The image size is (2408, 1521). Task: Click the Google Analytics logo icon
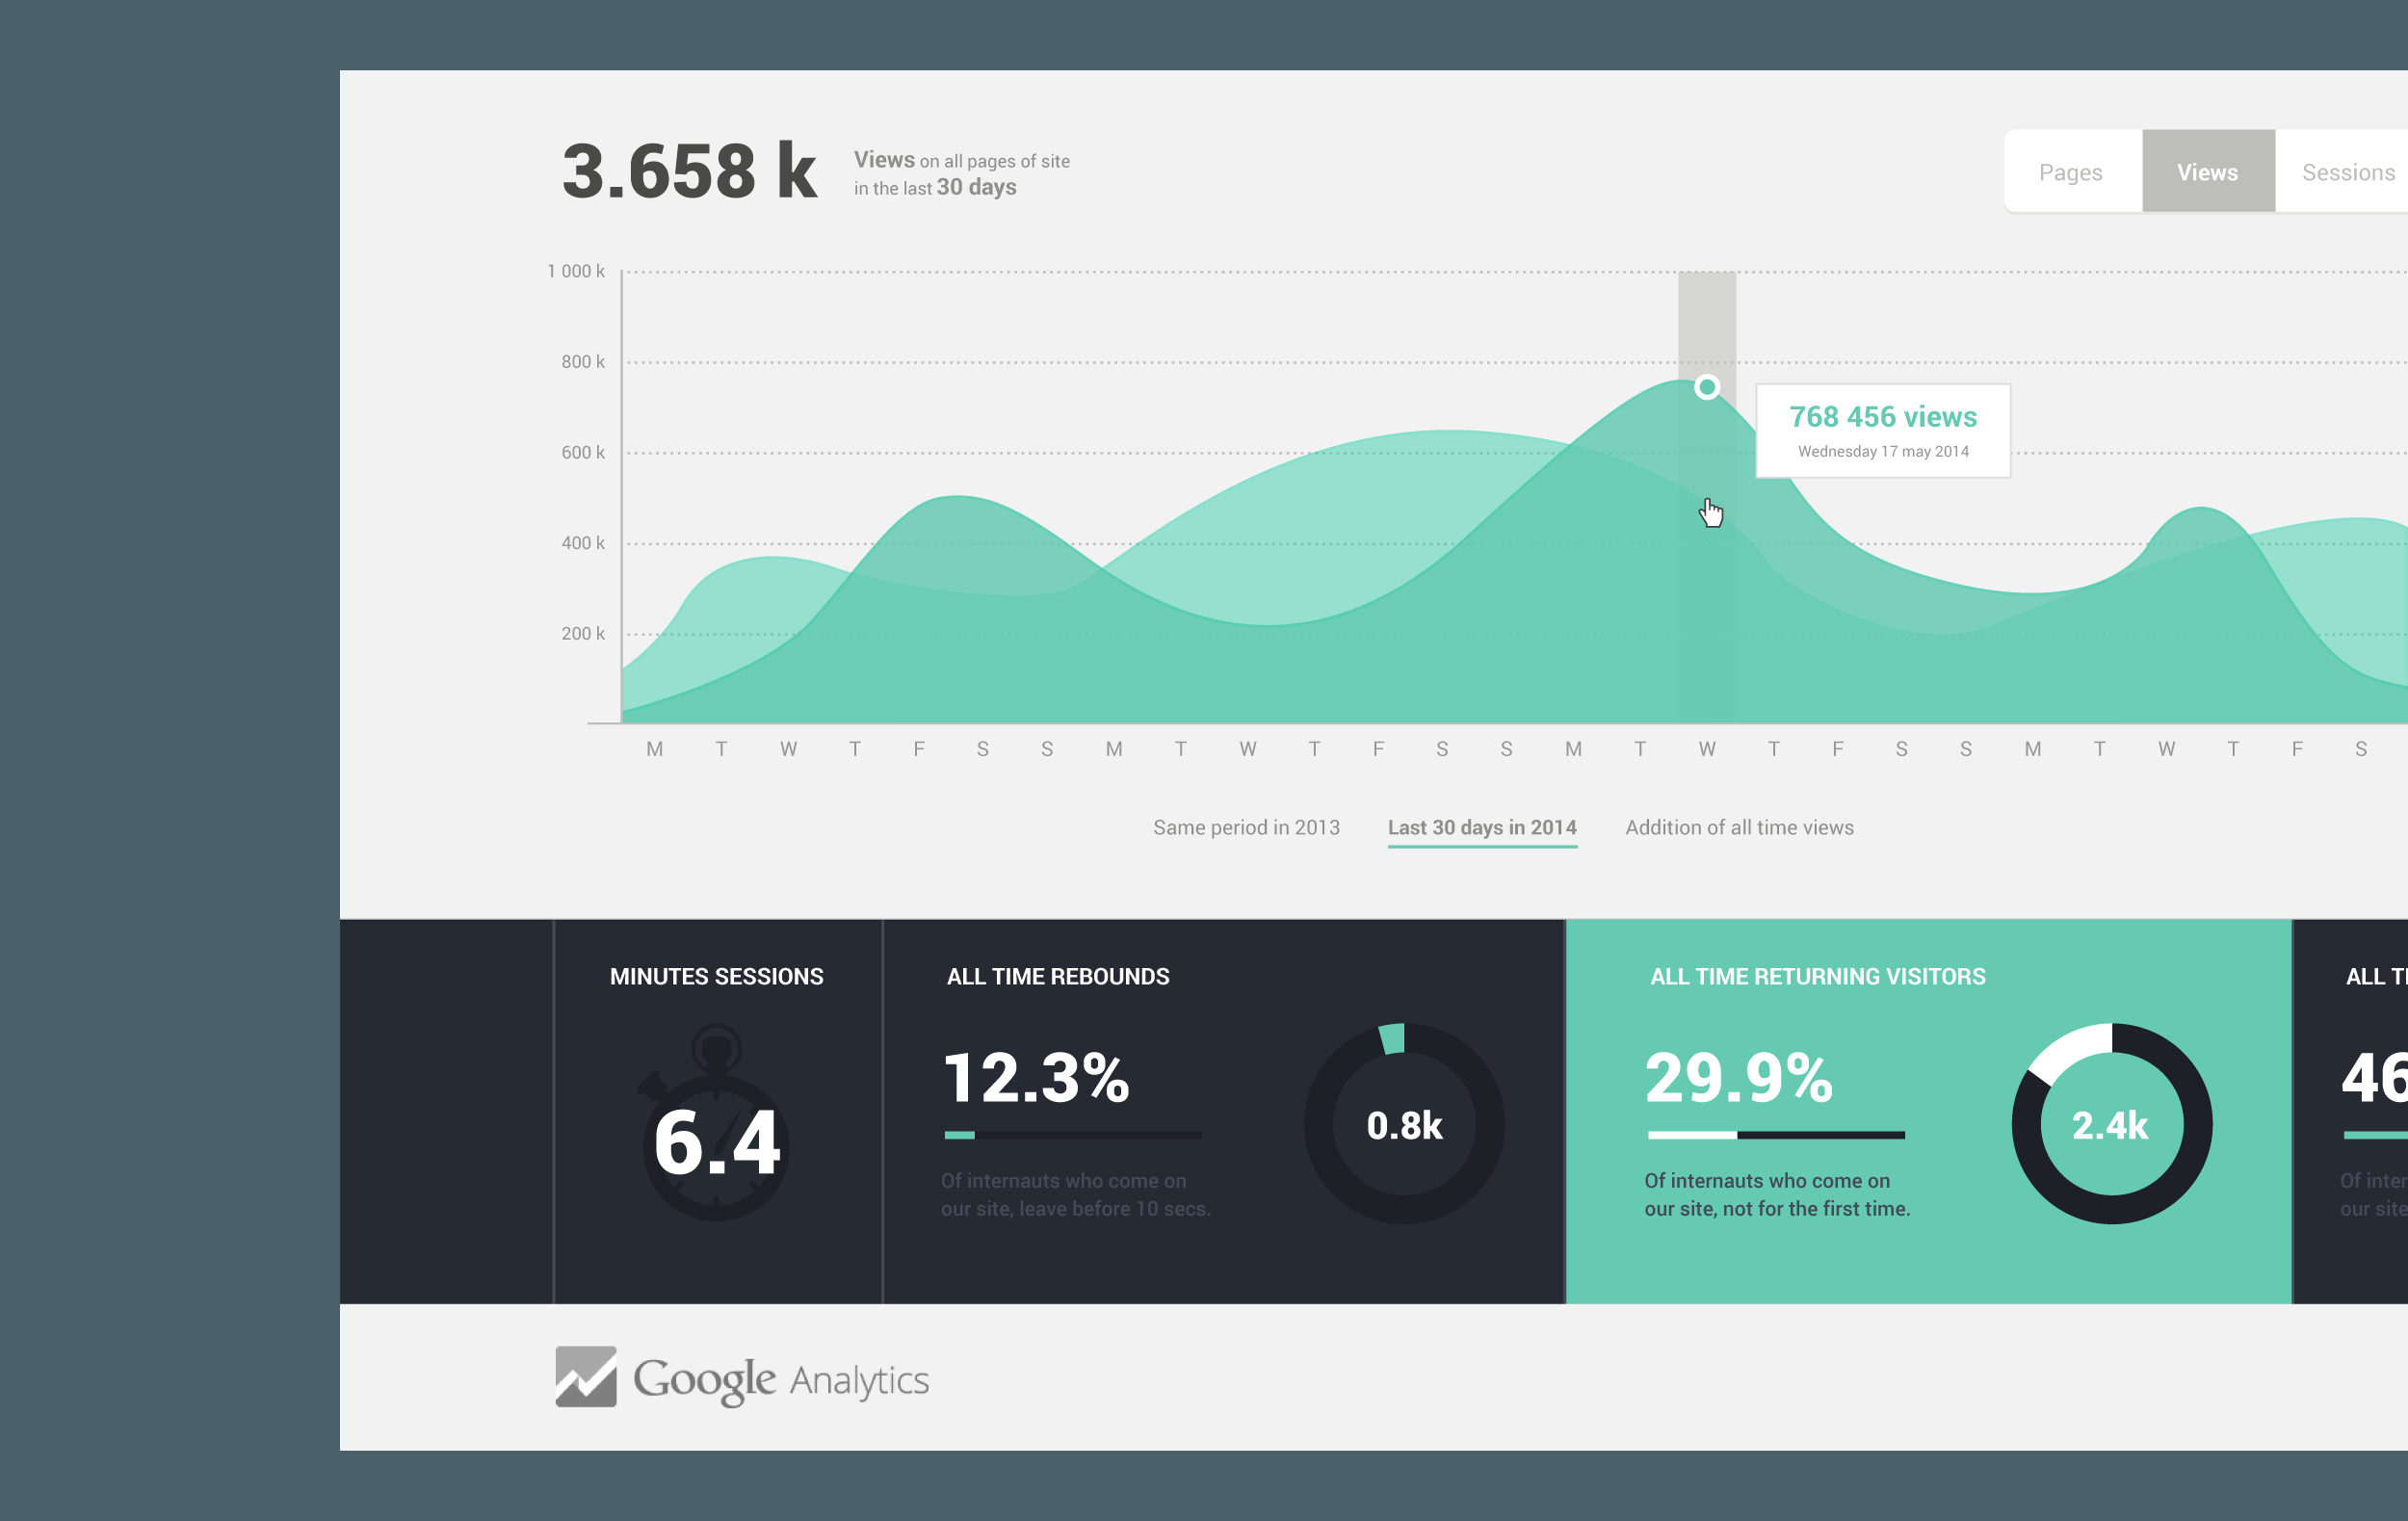(590, 1382)
